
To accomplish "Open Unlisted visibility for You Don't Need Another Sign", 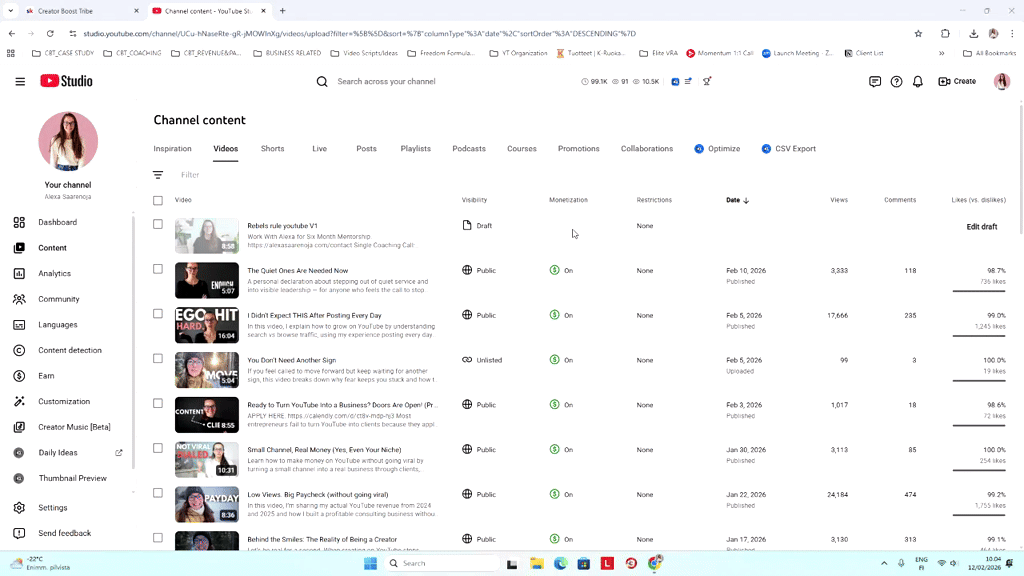I will (x=482, y=360).
